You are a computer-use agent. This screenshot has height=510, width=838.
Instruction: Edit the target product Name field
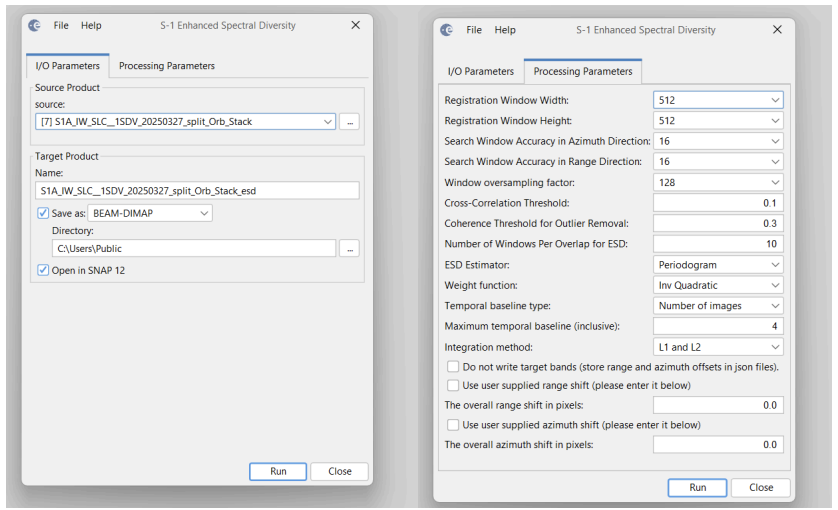197,190
